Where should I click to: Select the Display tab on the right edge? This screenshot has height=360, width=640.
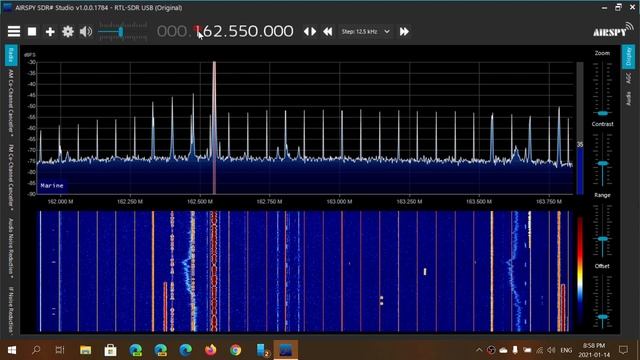pos(629,57)
